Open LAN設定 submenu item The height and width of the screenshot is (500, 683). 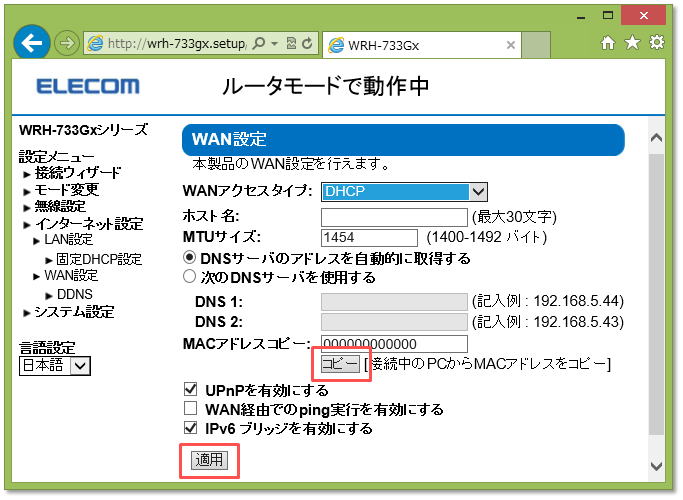pos(68,240)
